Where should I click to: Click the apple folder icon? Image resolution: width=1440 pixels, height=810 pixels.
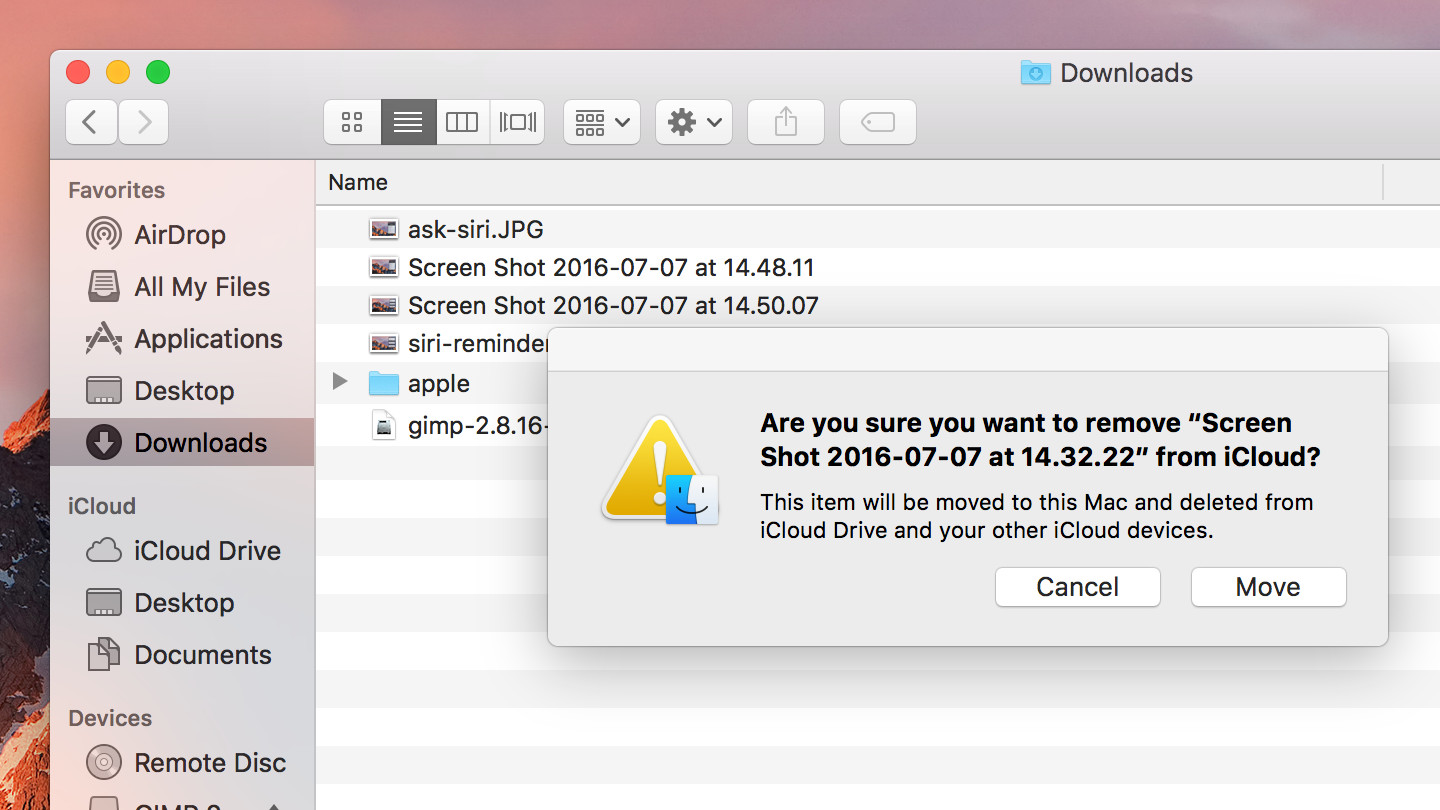click(x=384, y=383)
